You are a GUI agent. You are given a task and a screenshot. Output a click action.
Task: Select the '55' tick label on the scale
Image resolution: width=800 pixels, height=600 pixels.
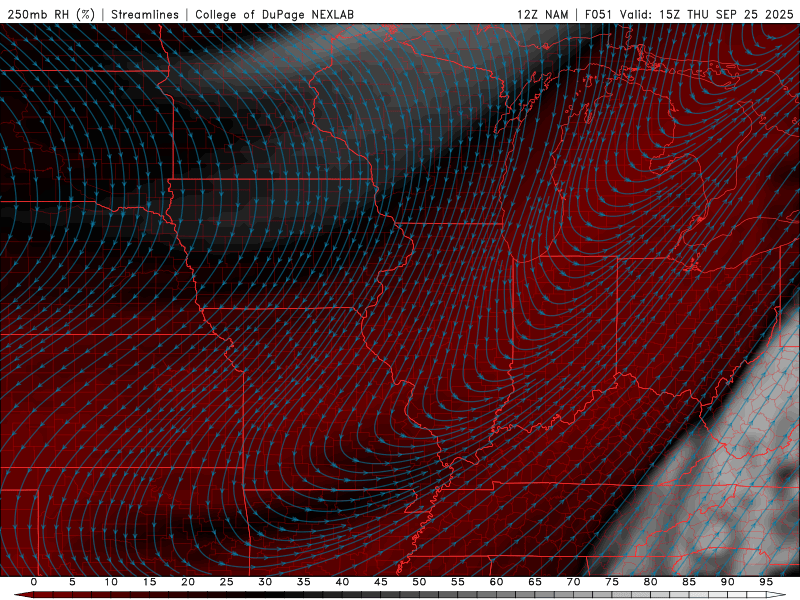coord(458,582)
